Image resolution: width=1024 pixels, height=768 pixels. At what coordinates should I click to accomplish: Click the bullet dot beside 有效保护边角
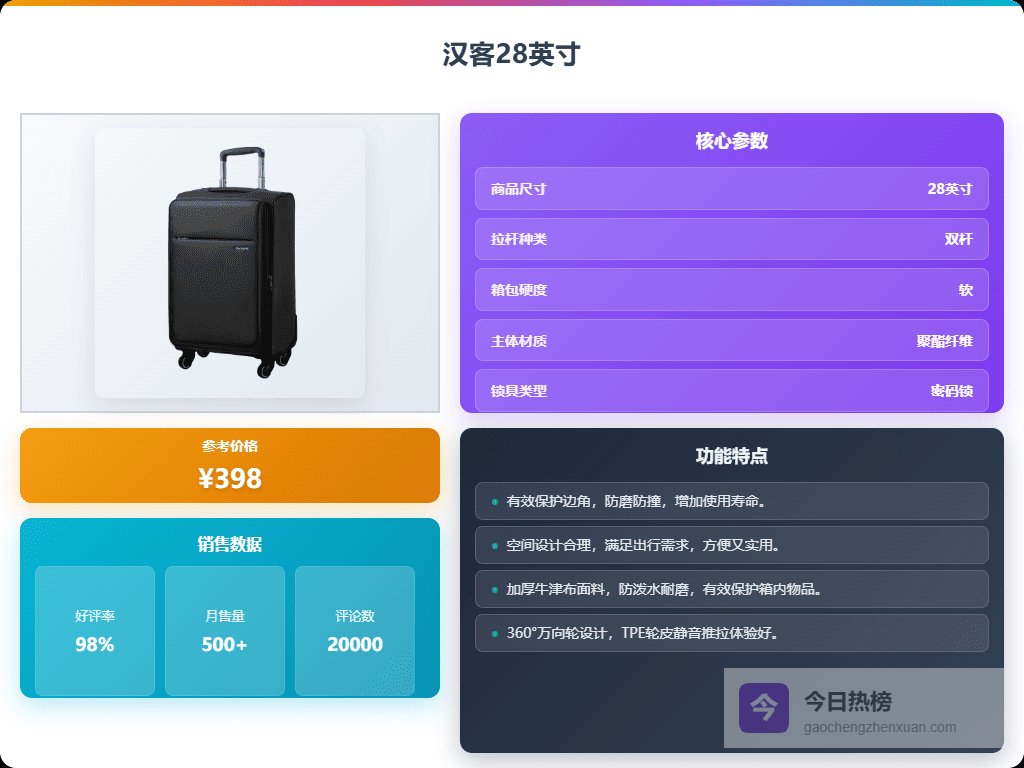coord(494,502)
